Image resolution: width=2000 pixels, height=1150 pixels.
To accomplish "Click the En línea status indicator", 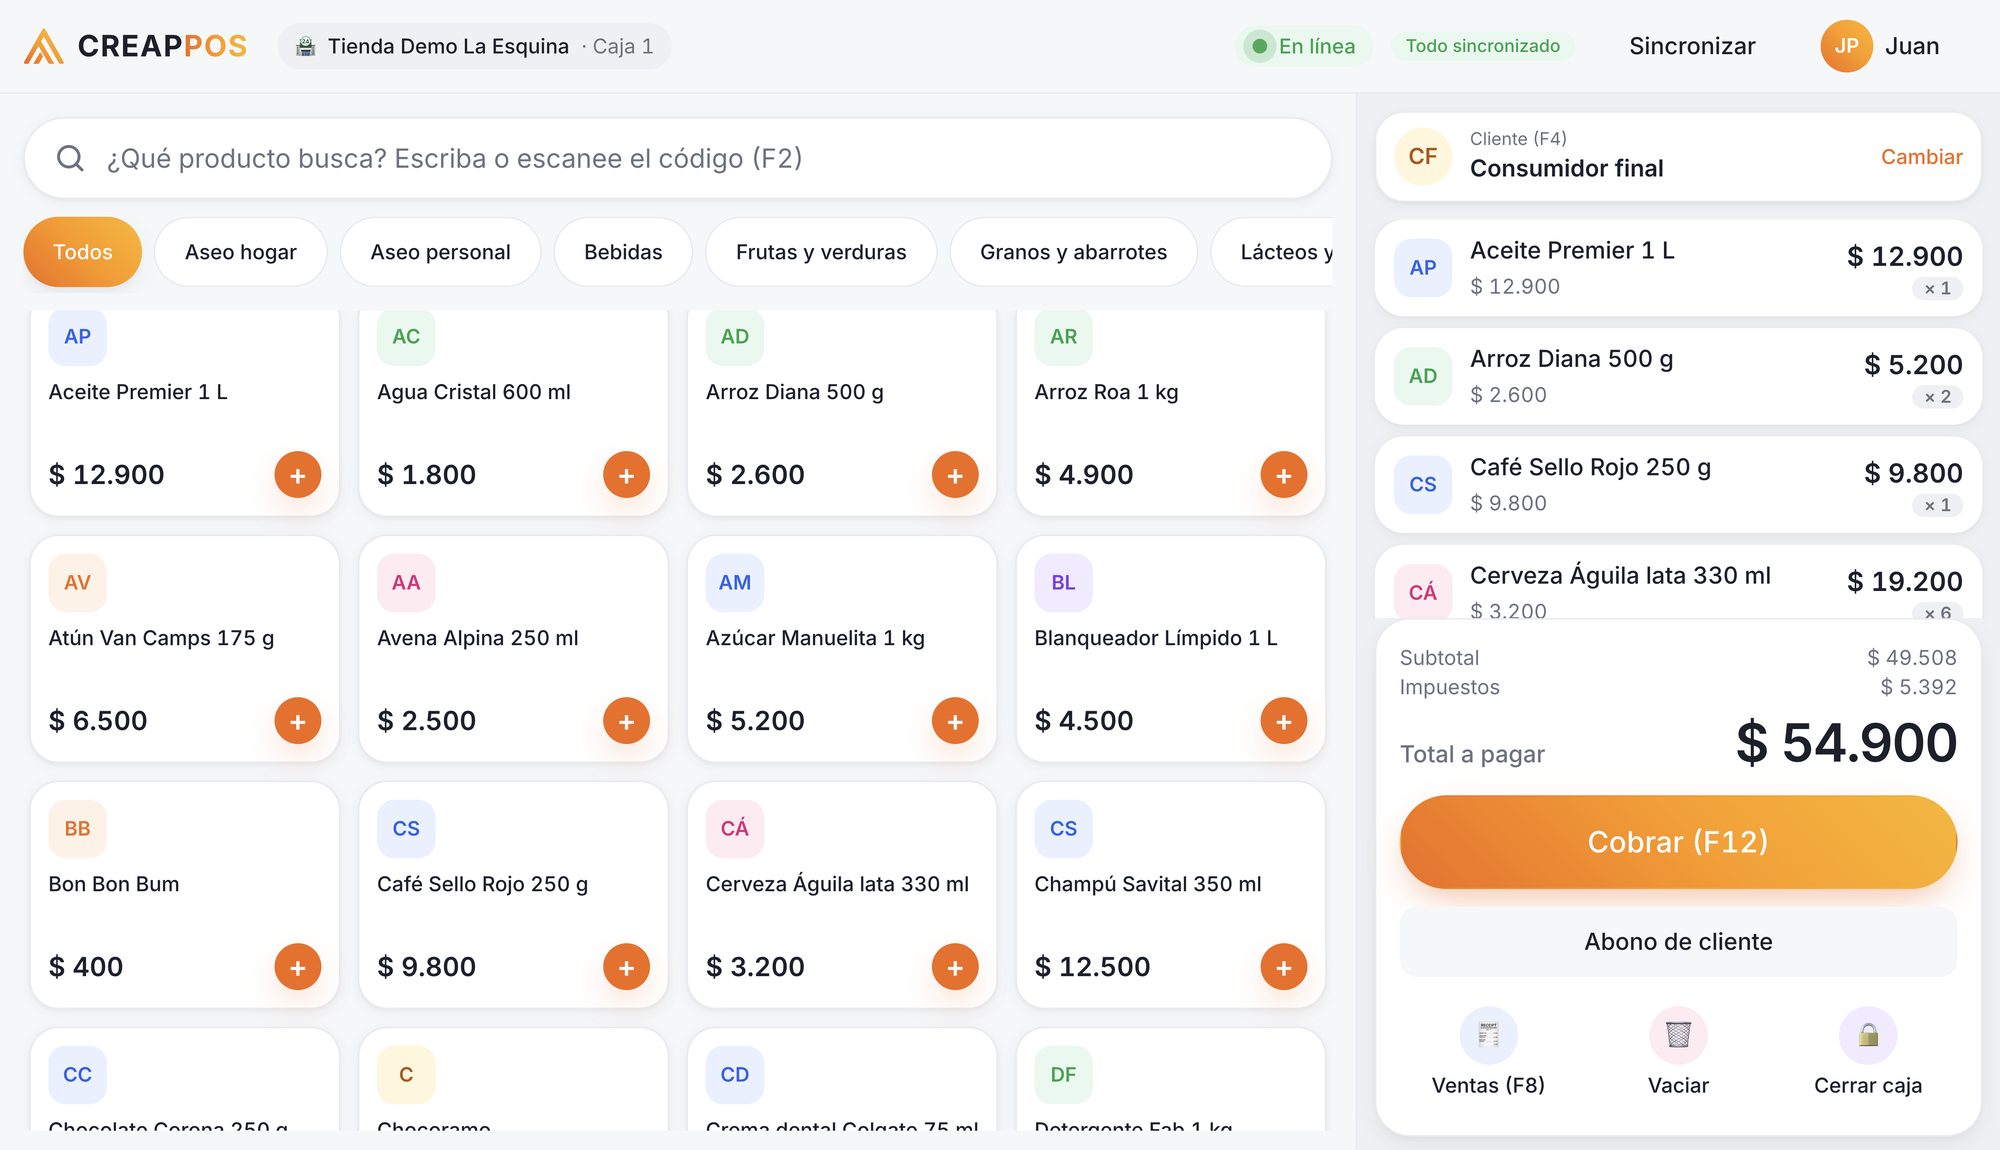I will (1304, 46).
